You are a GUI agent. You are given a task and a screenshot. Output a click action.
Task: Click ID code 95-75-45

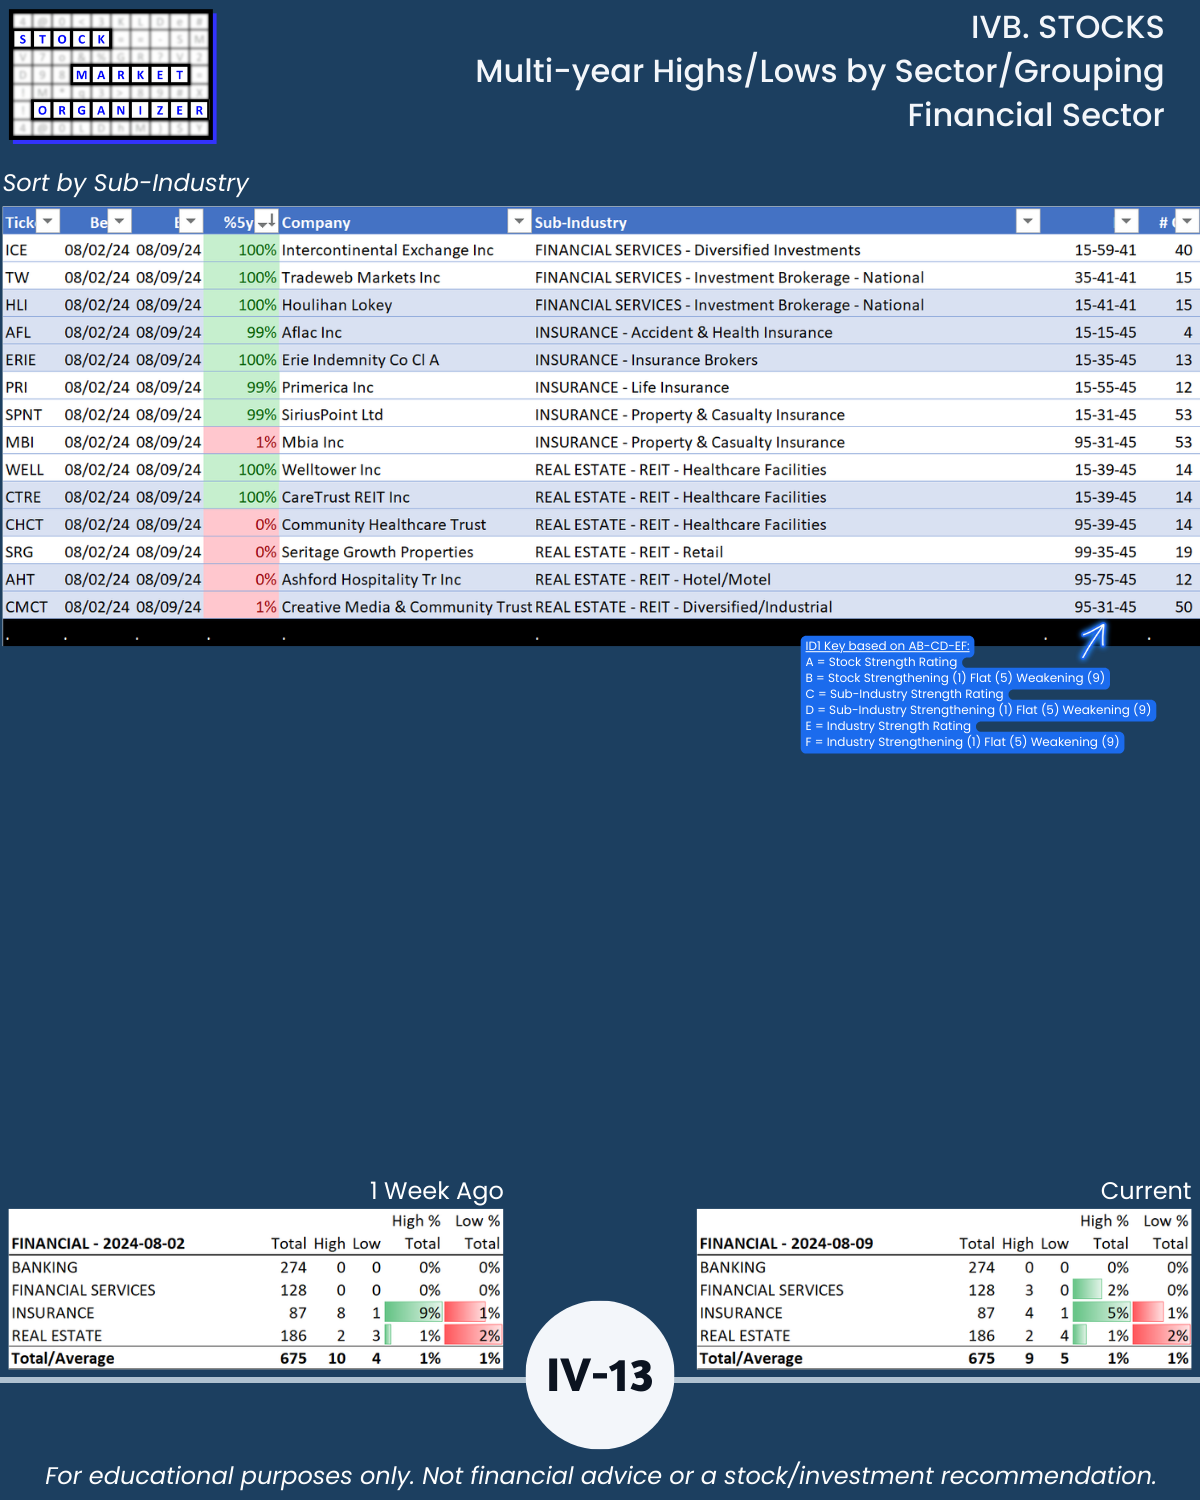(x=1105, y=580)
